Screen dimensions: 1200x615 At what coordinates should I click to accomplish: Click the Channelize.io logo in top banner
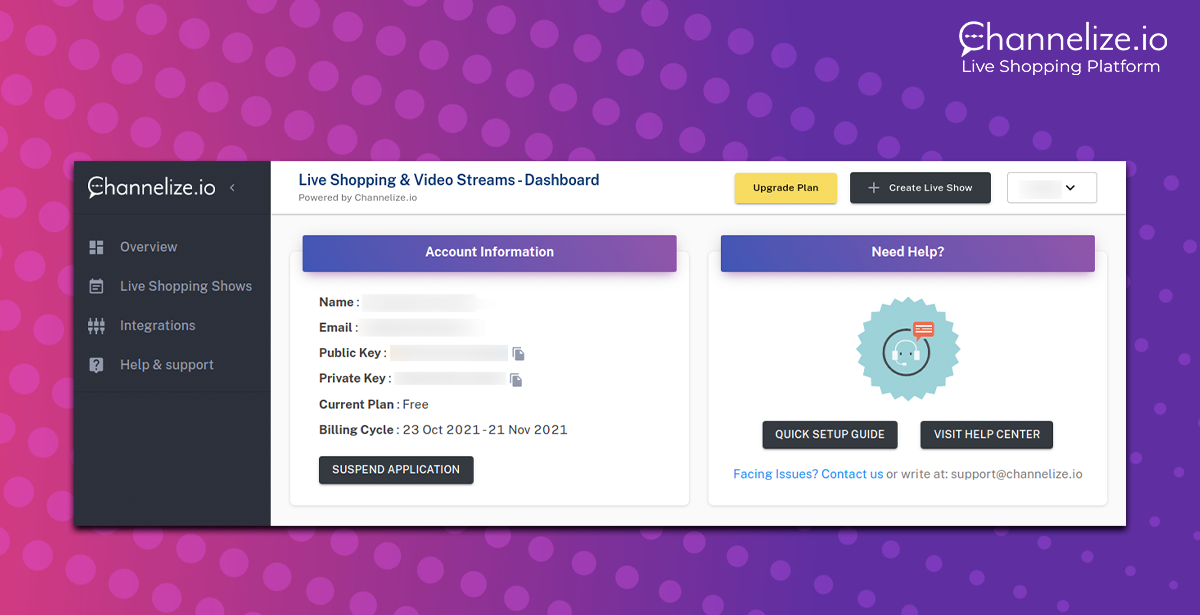[x=1063, y=39]
